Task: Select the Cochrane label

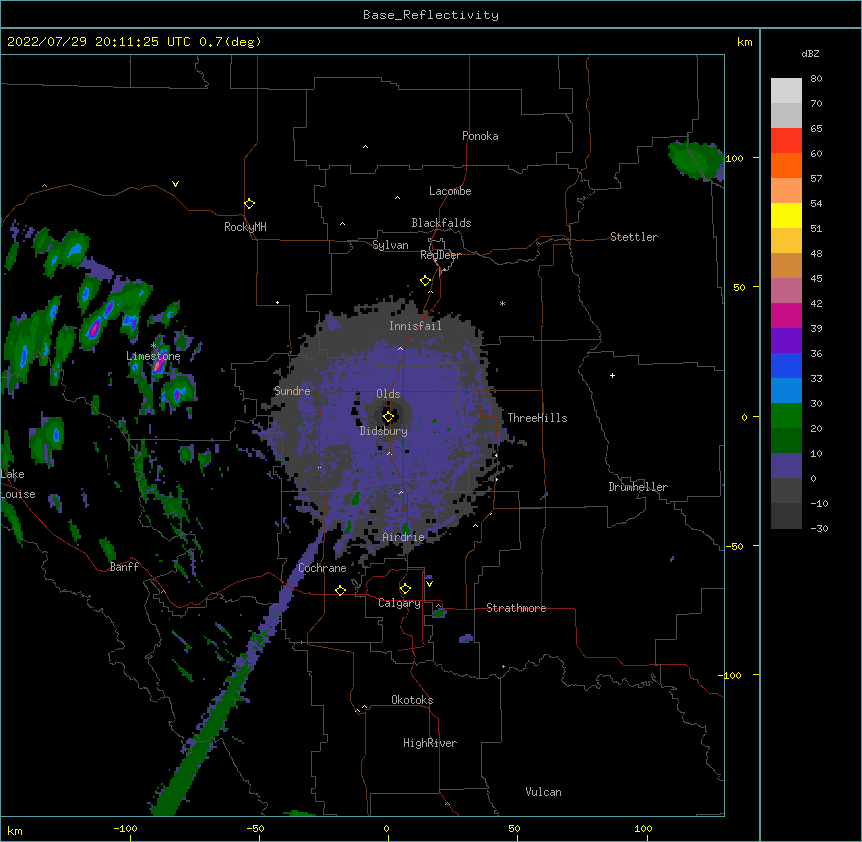Action: [x=322, y=568]
